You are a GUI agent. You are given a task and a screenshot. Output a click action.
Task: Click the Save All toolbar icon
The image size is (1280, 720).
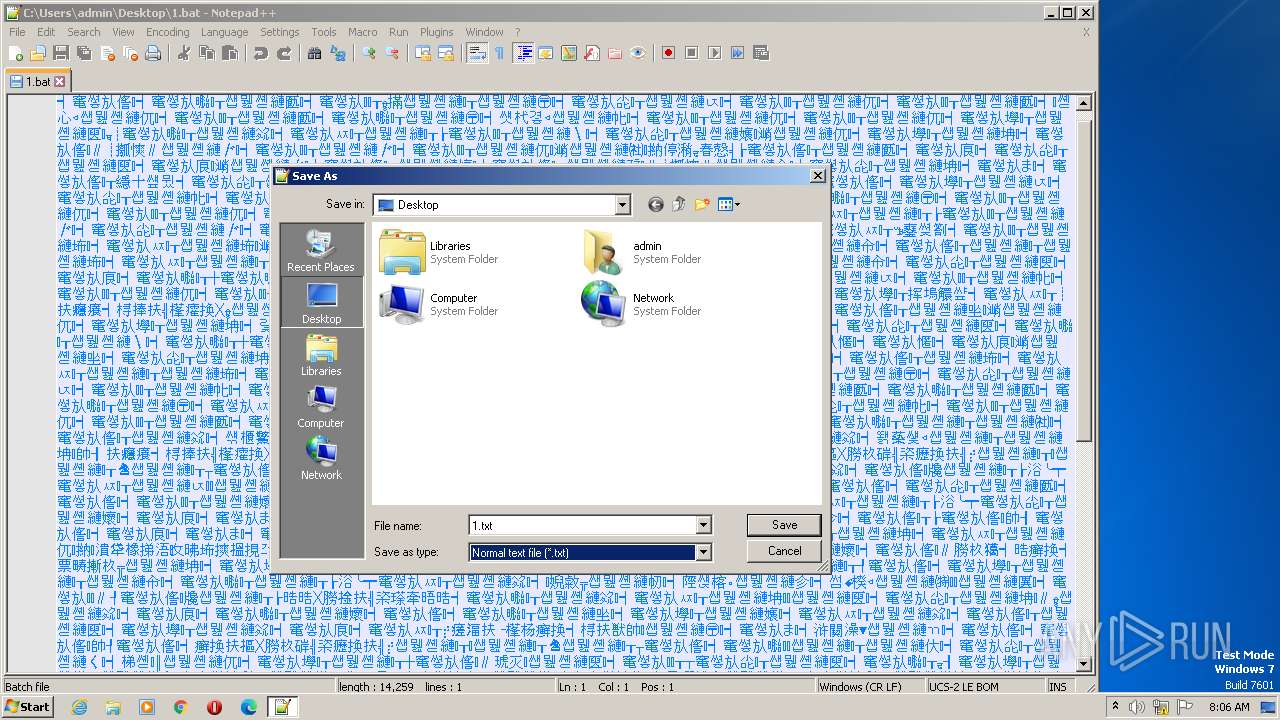[x=84, y=53]
